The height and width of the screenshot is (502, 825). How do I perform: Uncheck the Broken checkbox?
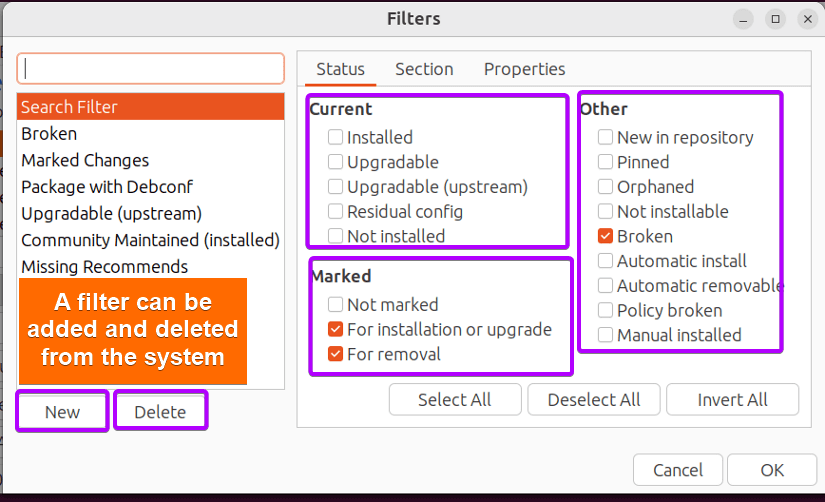coord(605,236)
